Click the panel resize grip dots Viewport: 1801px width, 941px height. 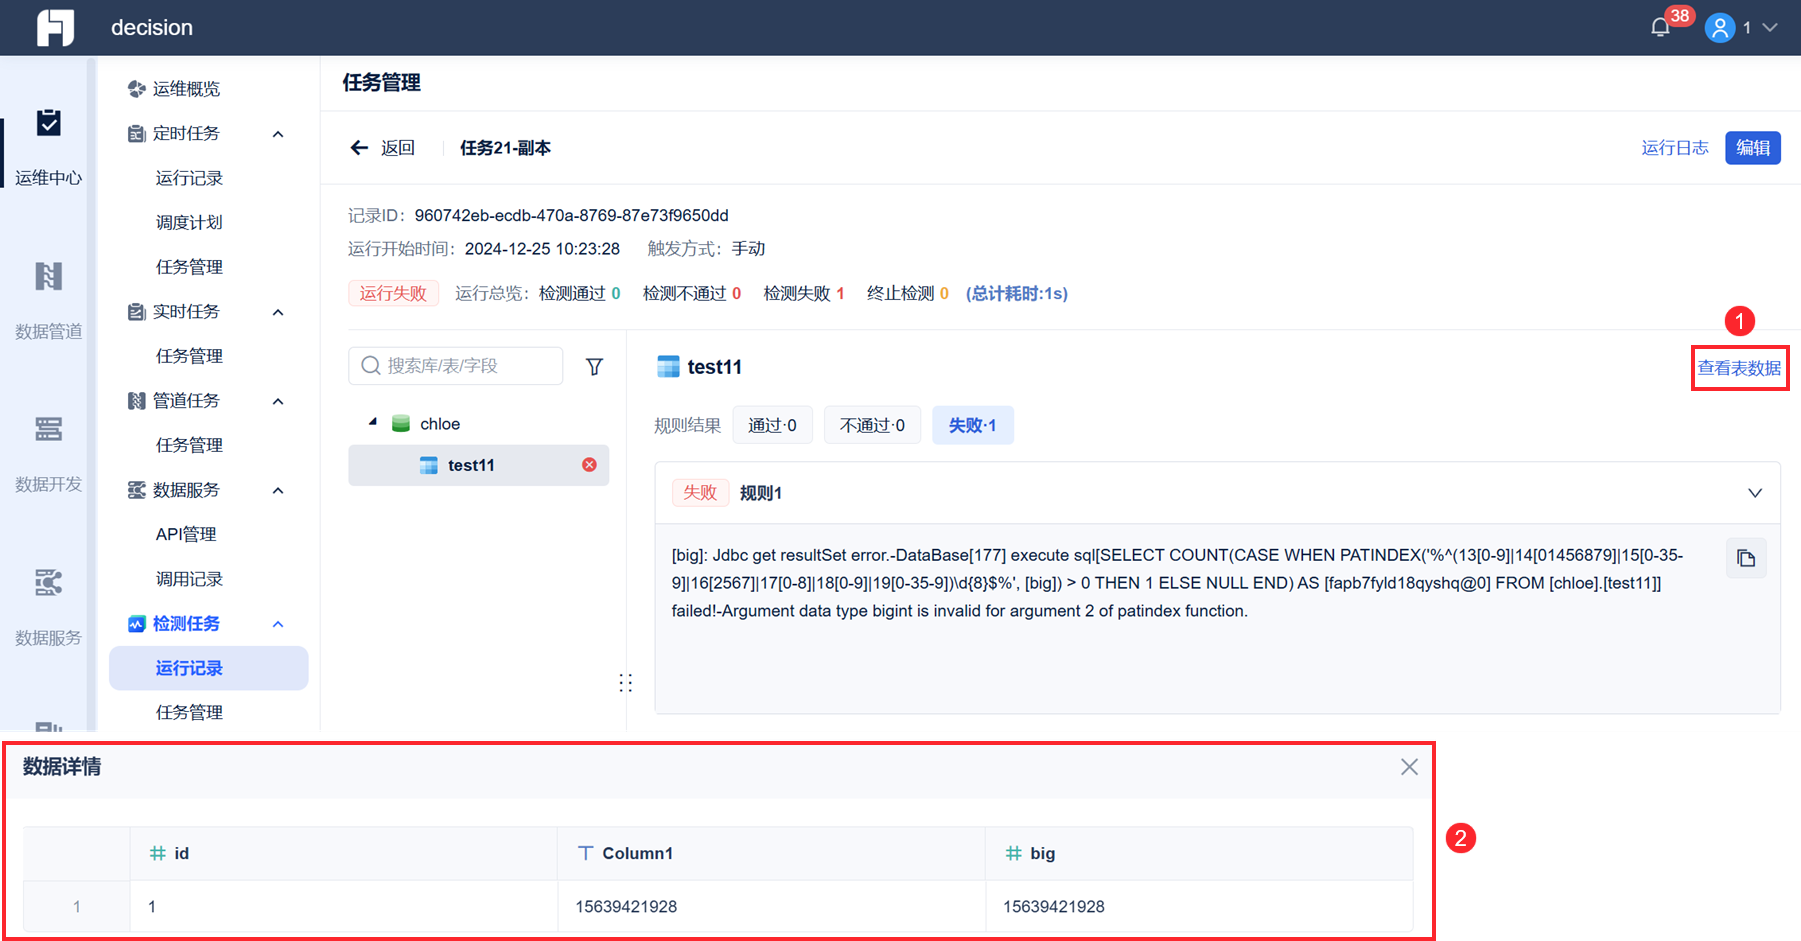pyautogui.click(x=626, y=683)
